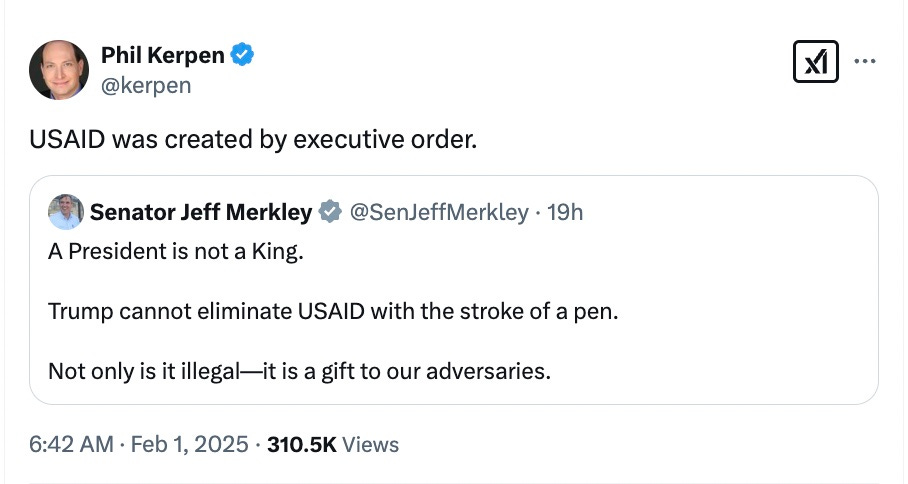Click the Feb 1, 2025 date link
This screenshot has width=908, height=484.
click(189, 445)
